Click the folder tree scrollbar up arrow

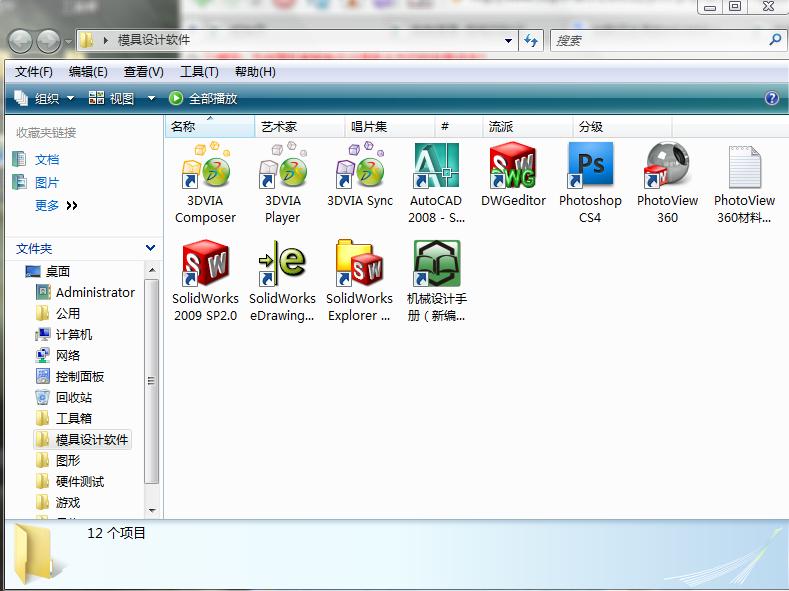pyautogui.click(x=151, y=270)
